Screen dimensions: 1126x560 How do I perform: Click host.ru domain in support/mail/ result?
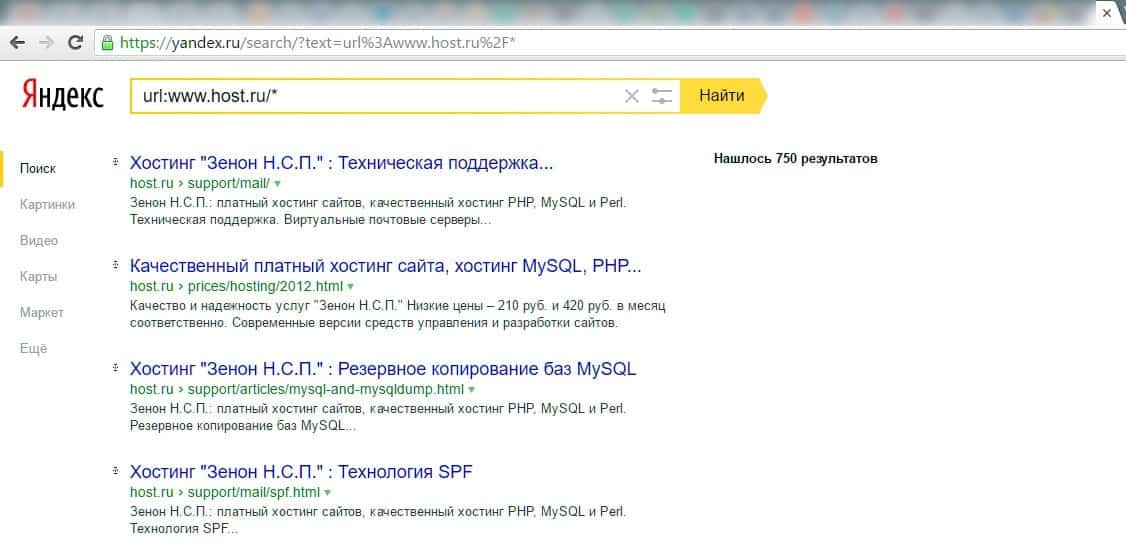pos(152,183)
